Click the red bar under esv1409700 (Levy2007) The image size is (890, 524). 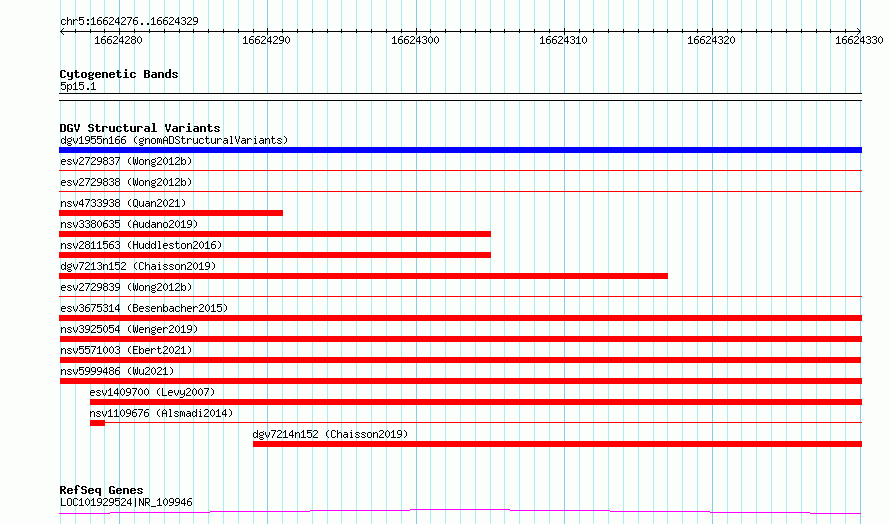[476, 402]
